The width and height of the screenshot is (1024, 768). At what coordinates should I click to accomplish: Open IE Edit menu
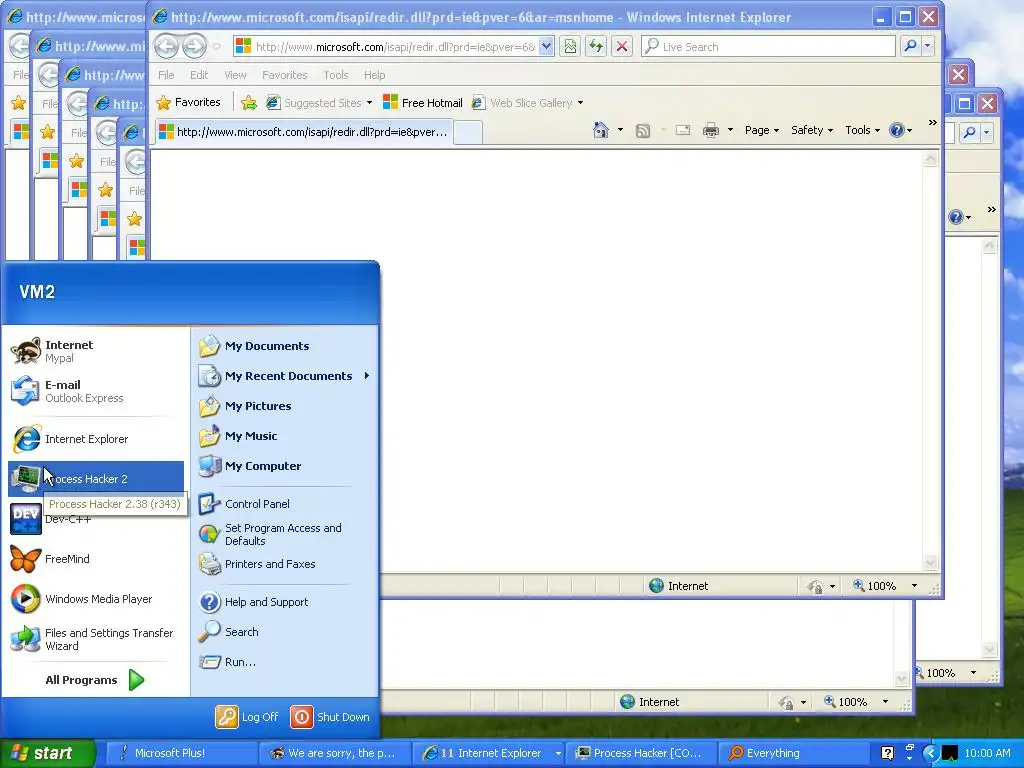[x=199, y=75]
